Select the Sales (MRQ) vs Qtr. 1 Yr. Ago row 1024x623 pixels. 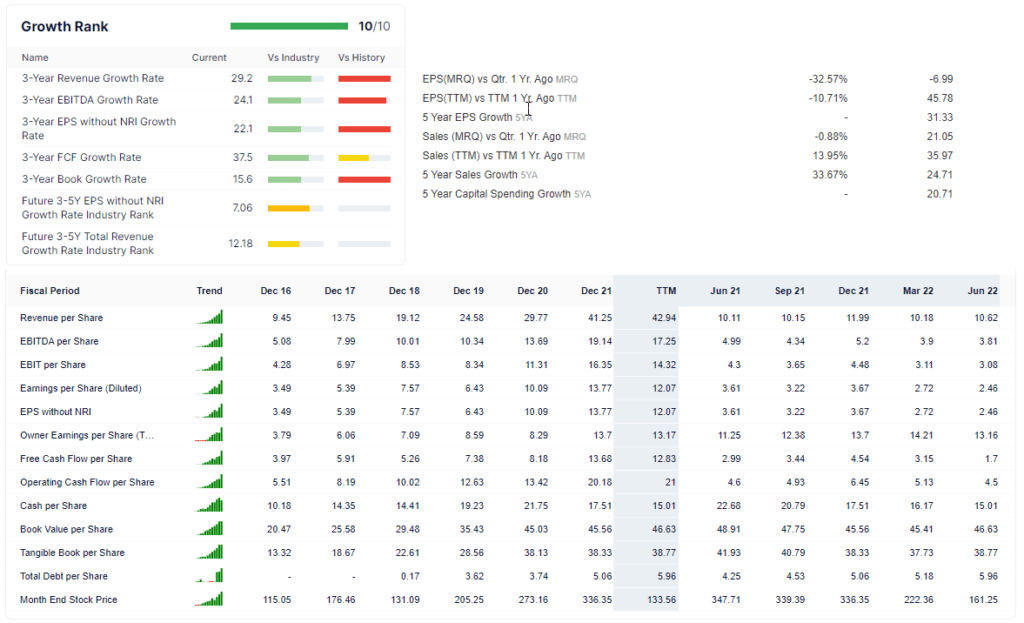[x=688, y=136]
